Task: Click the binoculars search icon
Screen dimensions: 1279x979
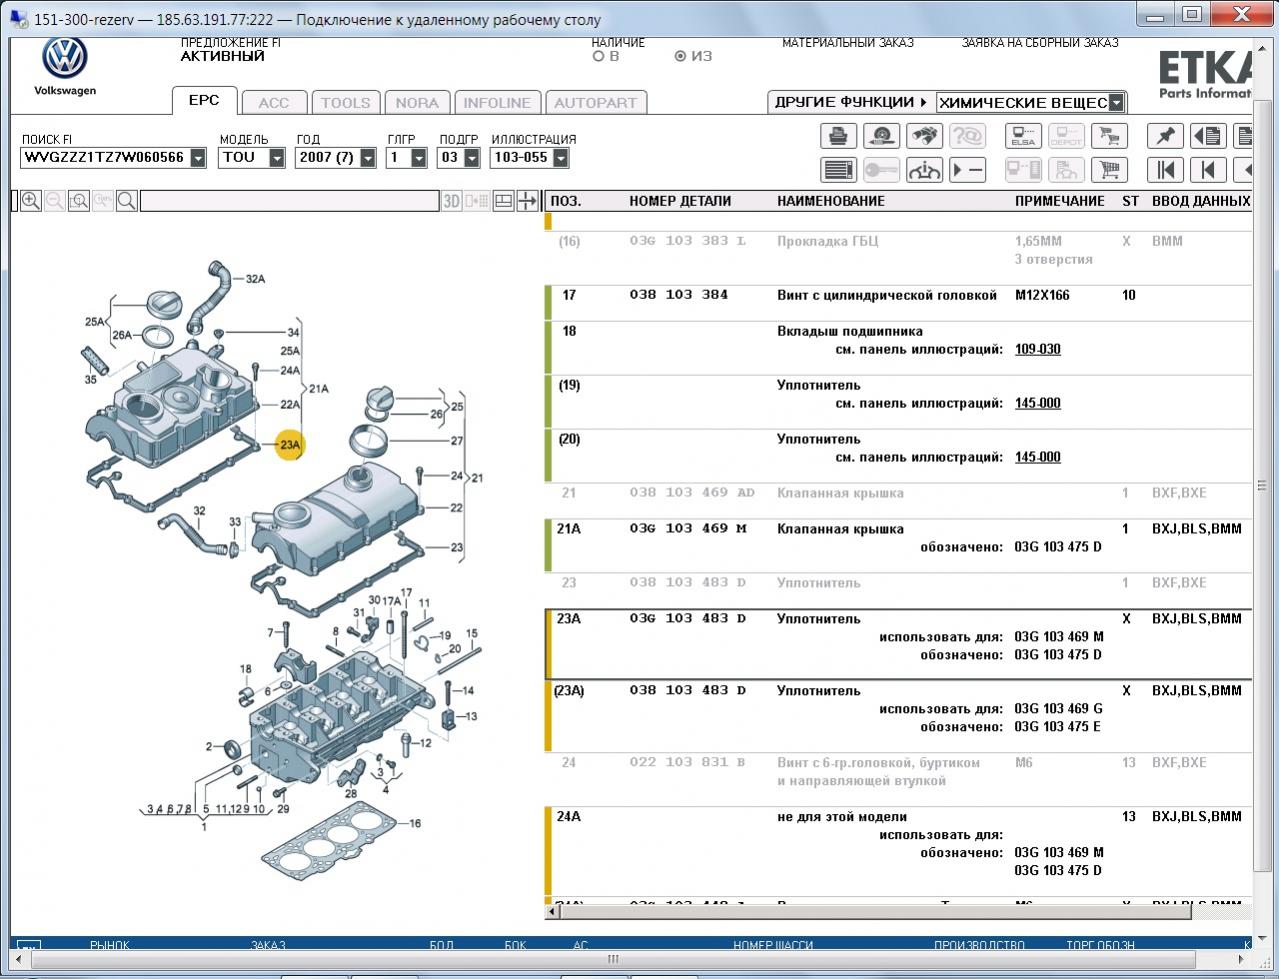Action: pos(924,136)
